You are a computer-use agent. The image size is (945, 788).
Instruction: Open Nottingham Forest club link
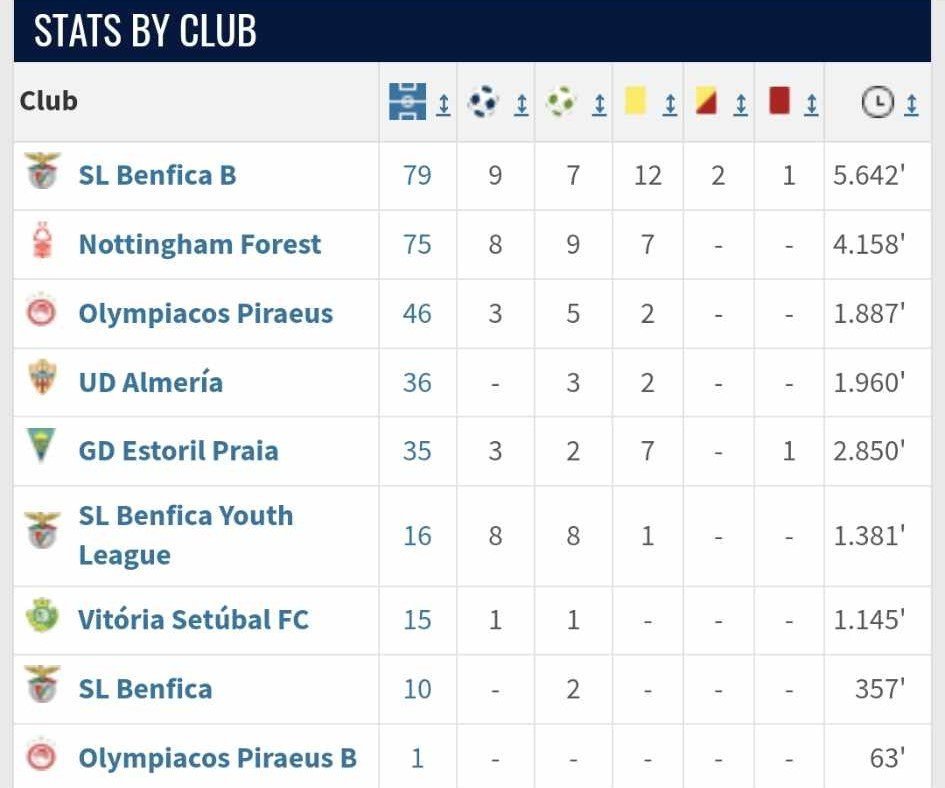(199, 244)
